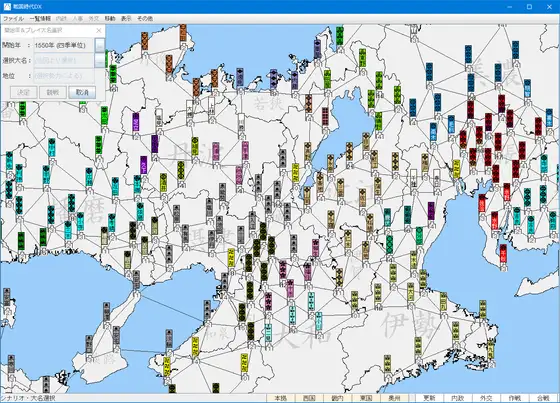The image size is (560, 403).
Task: Click the 取消 cancel button
Action: [x=82, y=92]
